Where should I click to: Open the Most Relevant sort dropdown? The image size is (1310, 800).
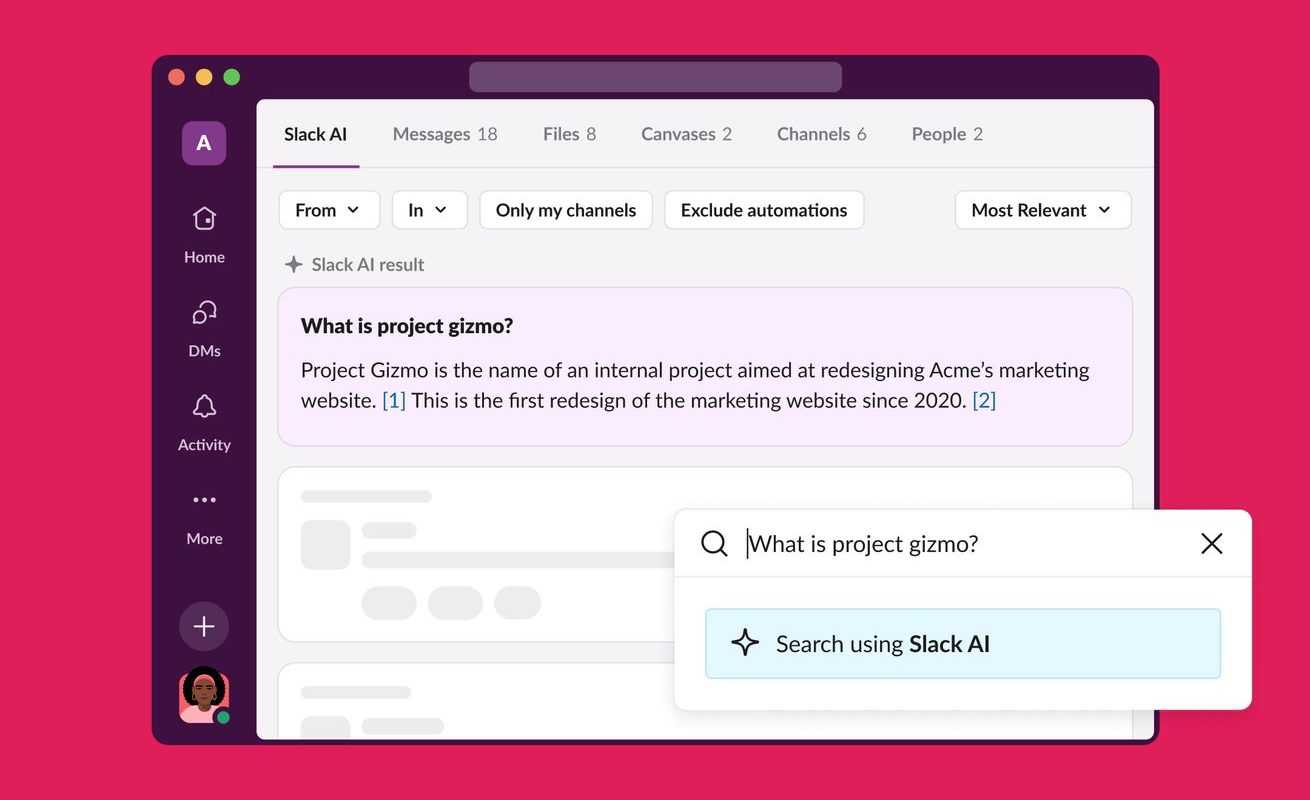coord(1043,210)
